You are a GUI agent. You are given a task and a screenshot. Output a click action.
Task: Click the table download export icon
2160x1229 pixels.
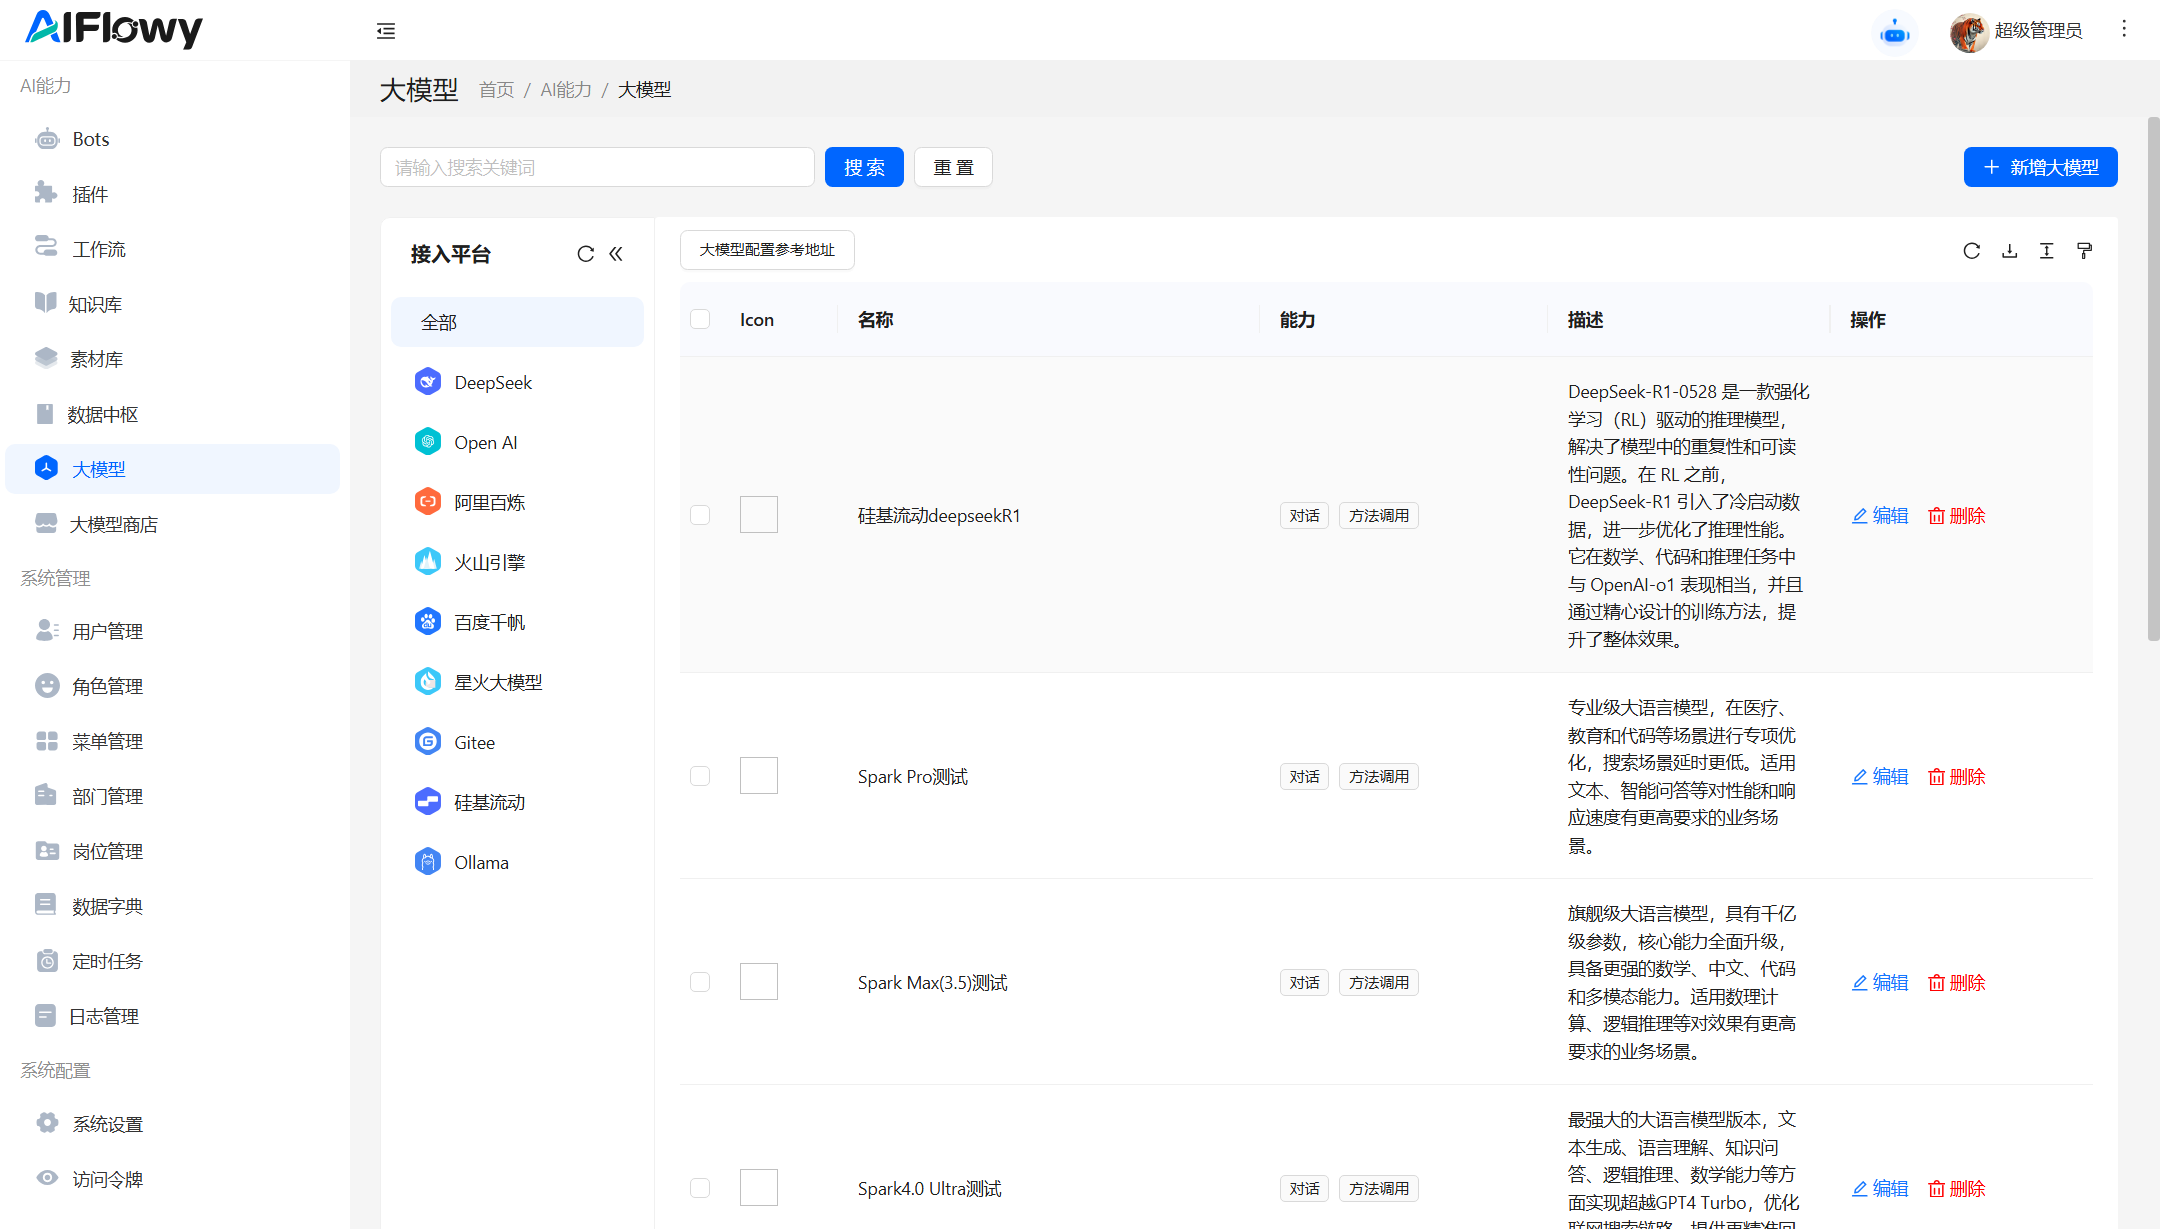coord(2009,251)
